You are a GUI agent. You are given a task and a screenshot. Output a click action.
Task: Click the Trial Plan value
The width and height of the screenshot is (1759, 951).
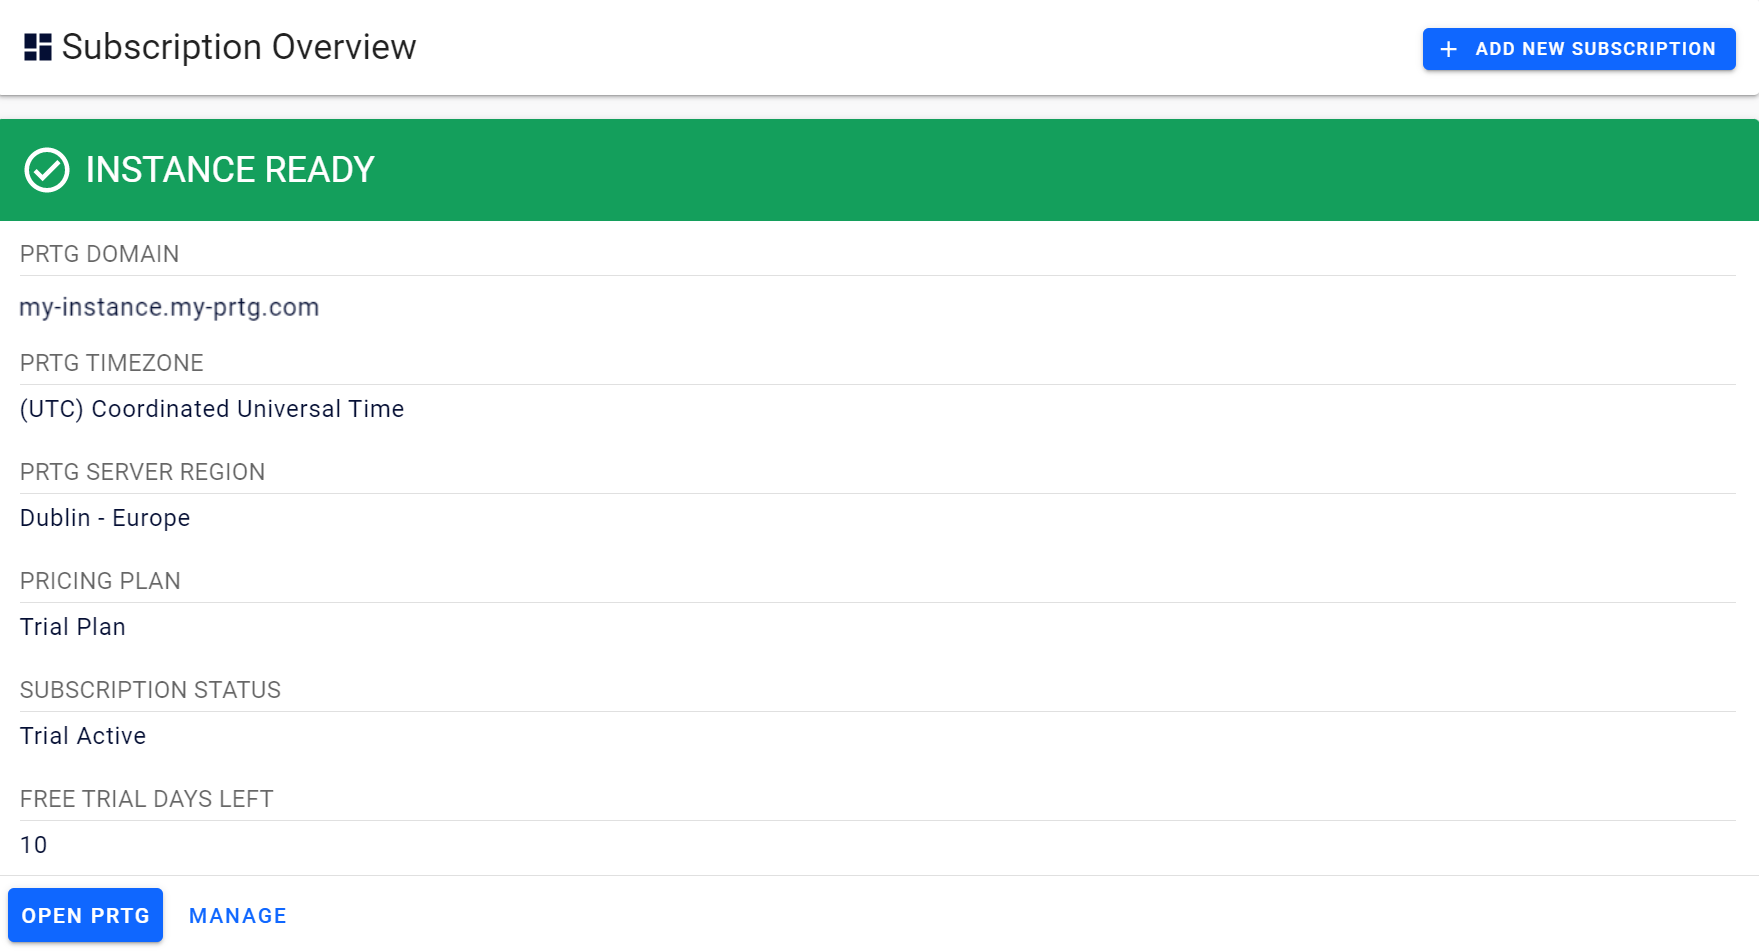pyautogui.click(x=73, y=627)
